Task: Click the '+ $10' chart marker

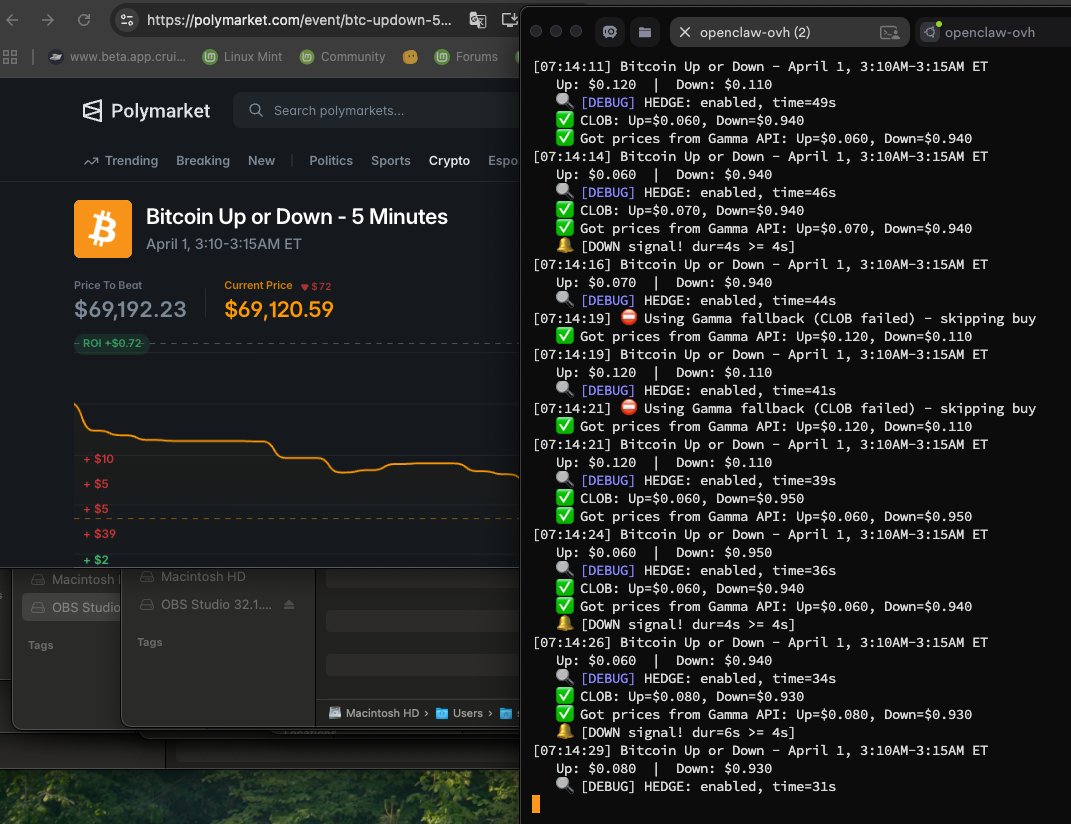Action: (98, 459)
